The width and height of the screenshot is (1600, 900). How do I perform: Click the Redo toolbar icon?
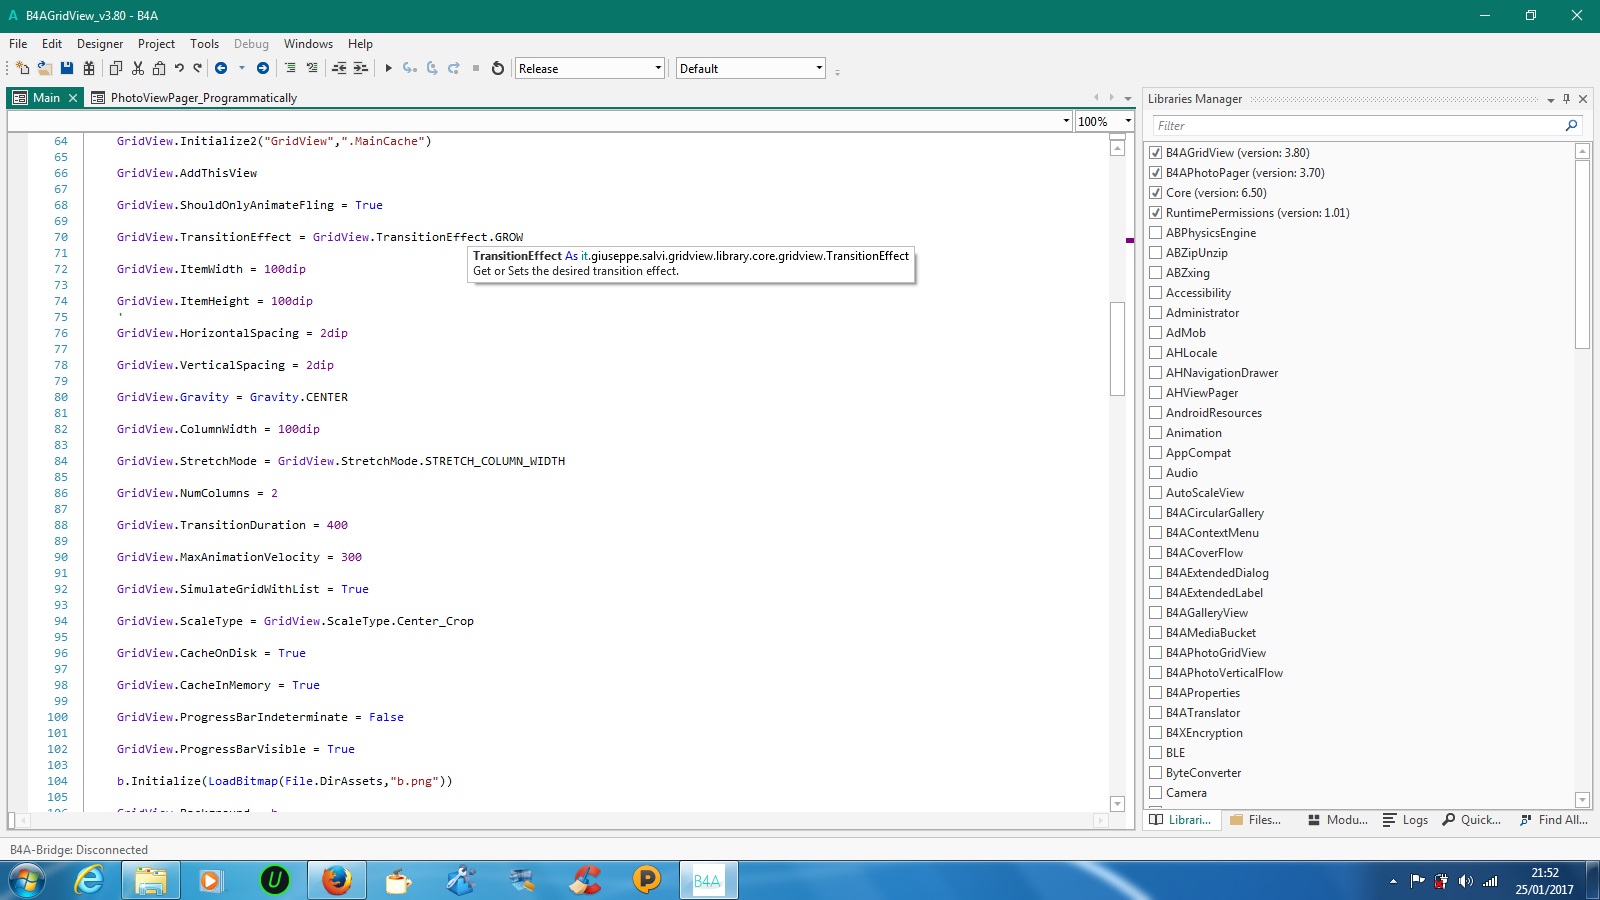click(x=197, y=68)
